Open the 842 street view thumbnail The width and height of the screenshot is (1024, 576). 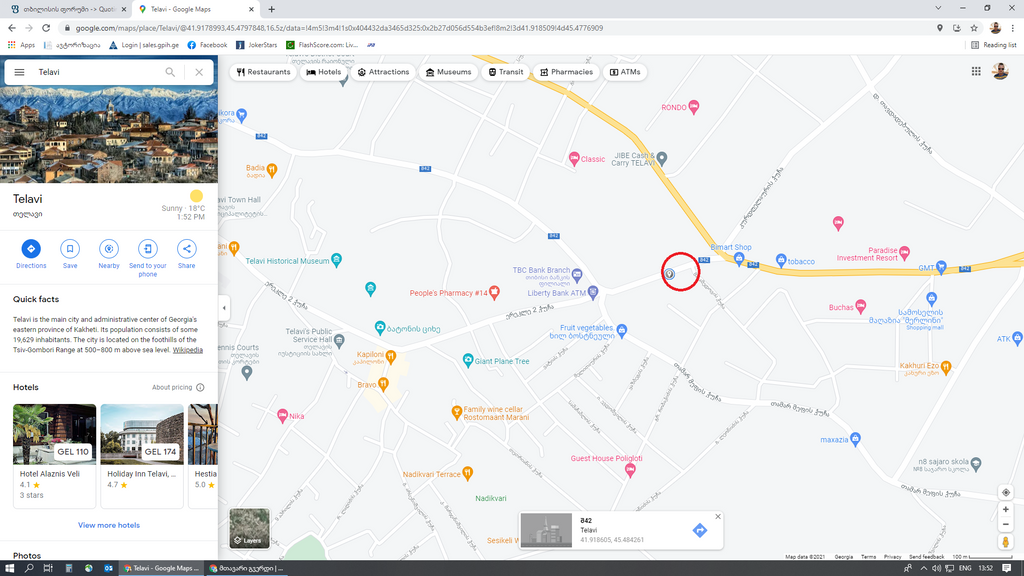(547, 530)
